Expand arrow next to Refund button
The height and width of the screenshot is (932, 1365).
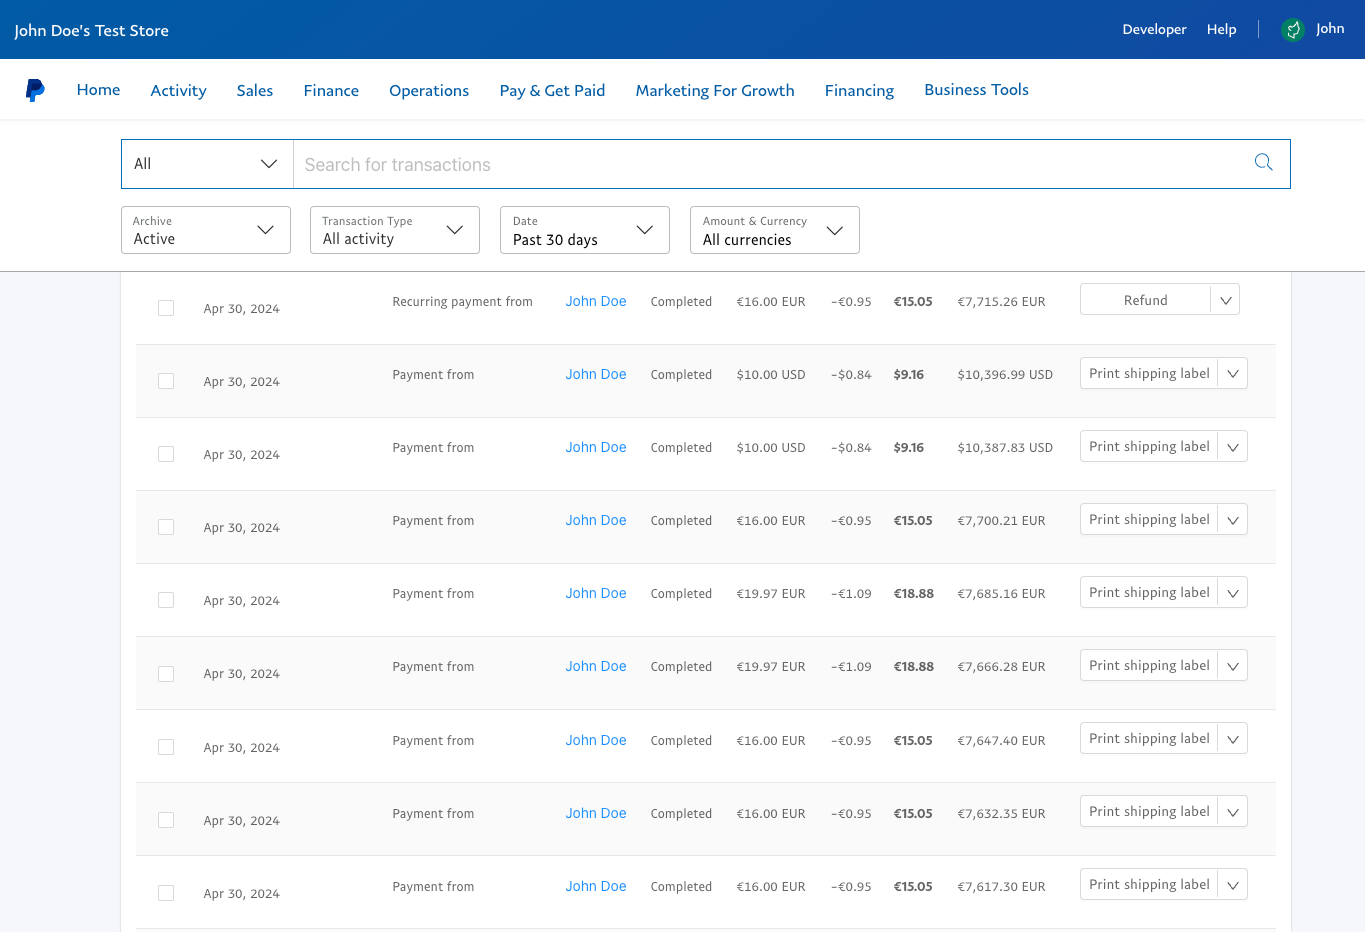[x=1225, y=300]
